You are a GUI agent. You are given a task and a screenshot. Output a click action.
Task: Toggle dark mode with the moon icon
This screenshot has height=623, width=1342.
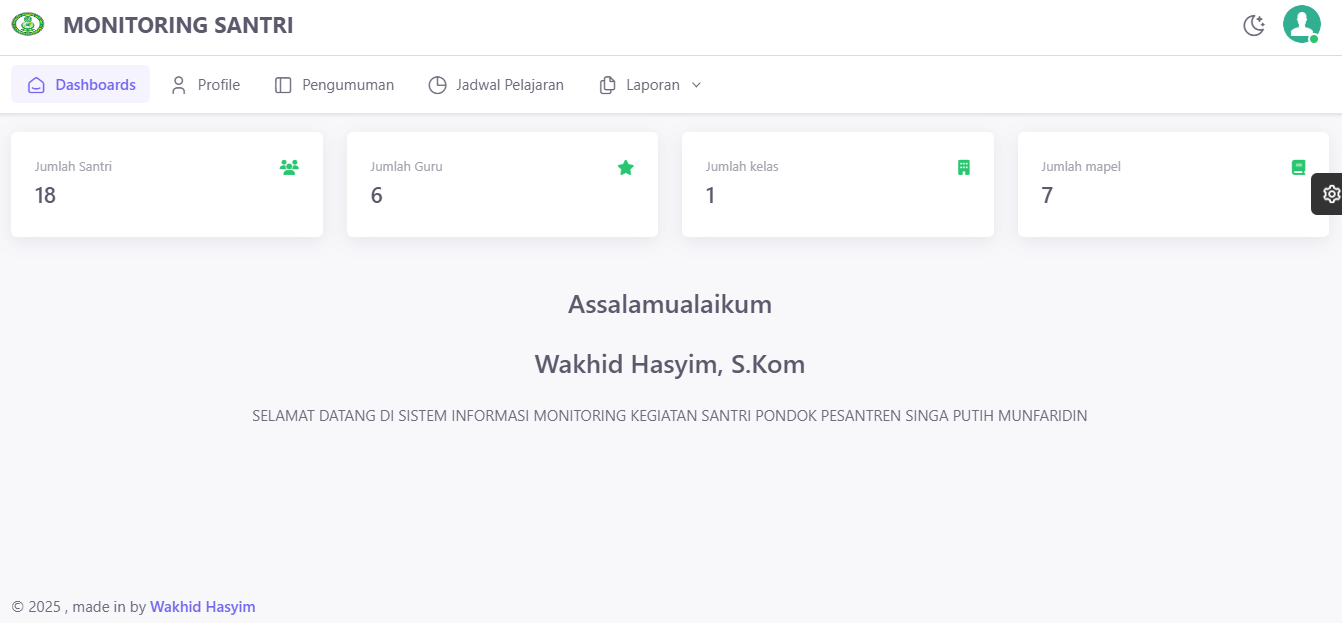click(x=1254, y=25)
